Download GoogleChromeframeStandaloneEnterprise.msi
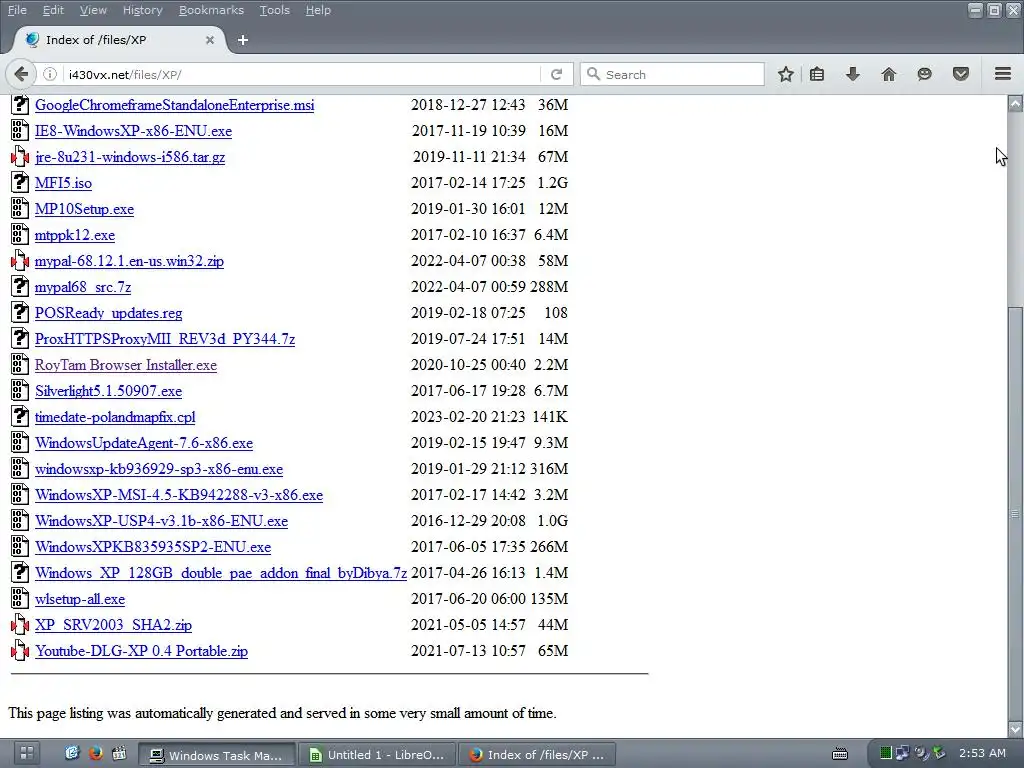This screenshot has width=1024, height=768. point(174,104)
